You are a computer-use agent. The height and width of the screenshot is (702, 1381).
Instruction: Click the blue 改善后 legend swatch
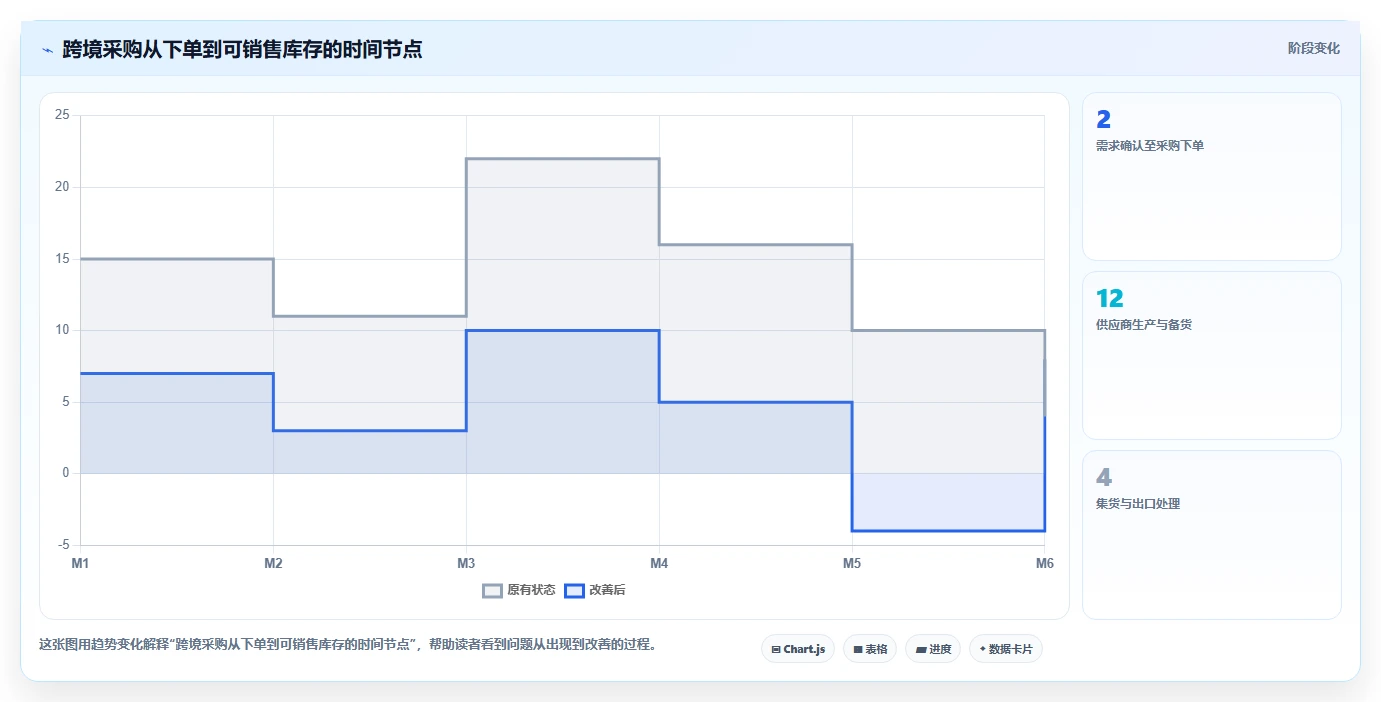pyautogui.click(x=574, y=590)
